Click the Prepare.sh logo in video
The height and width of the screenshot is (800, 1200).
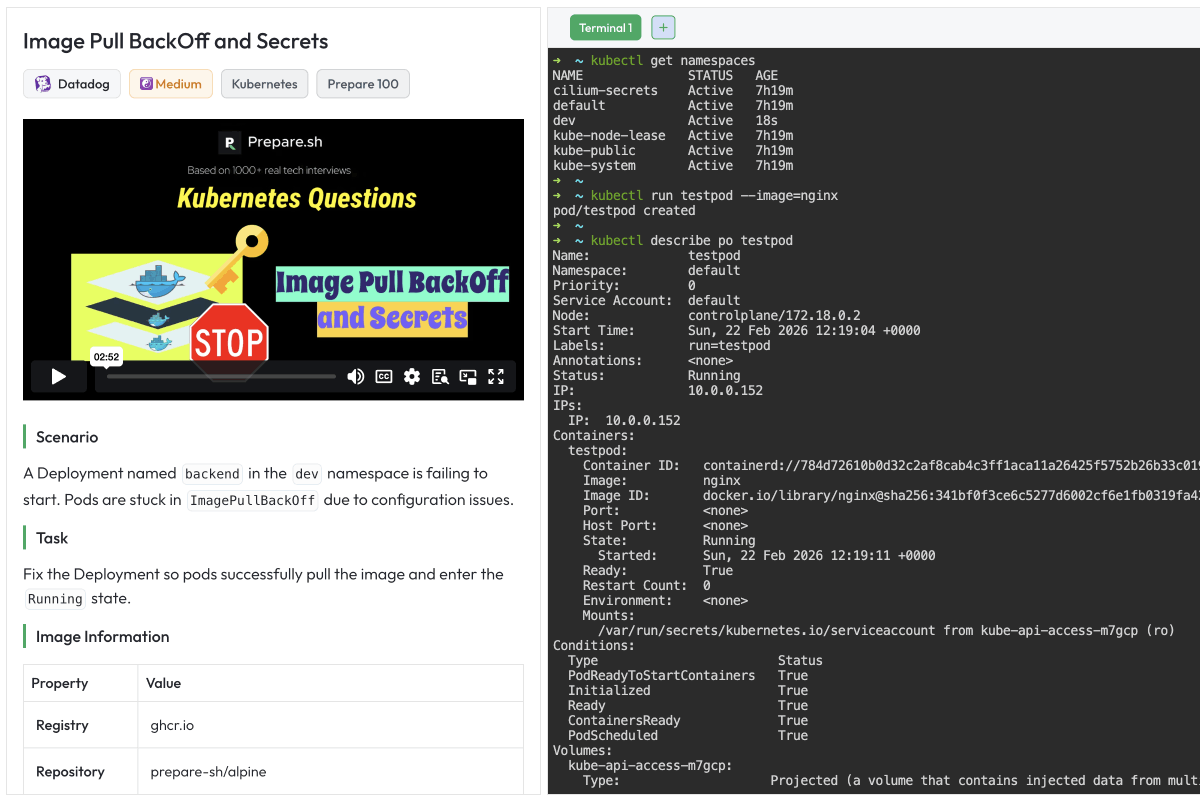pos(272,142)
